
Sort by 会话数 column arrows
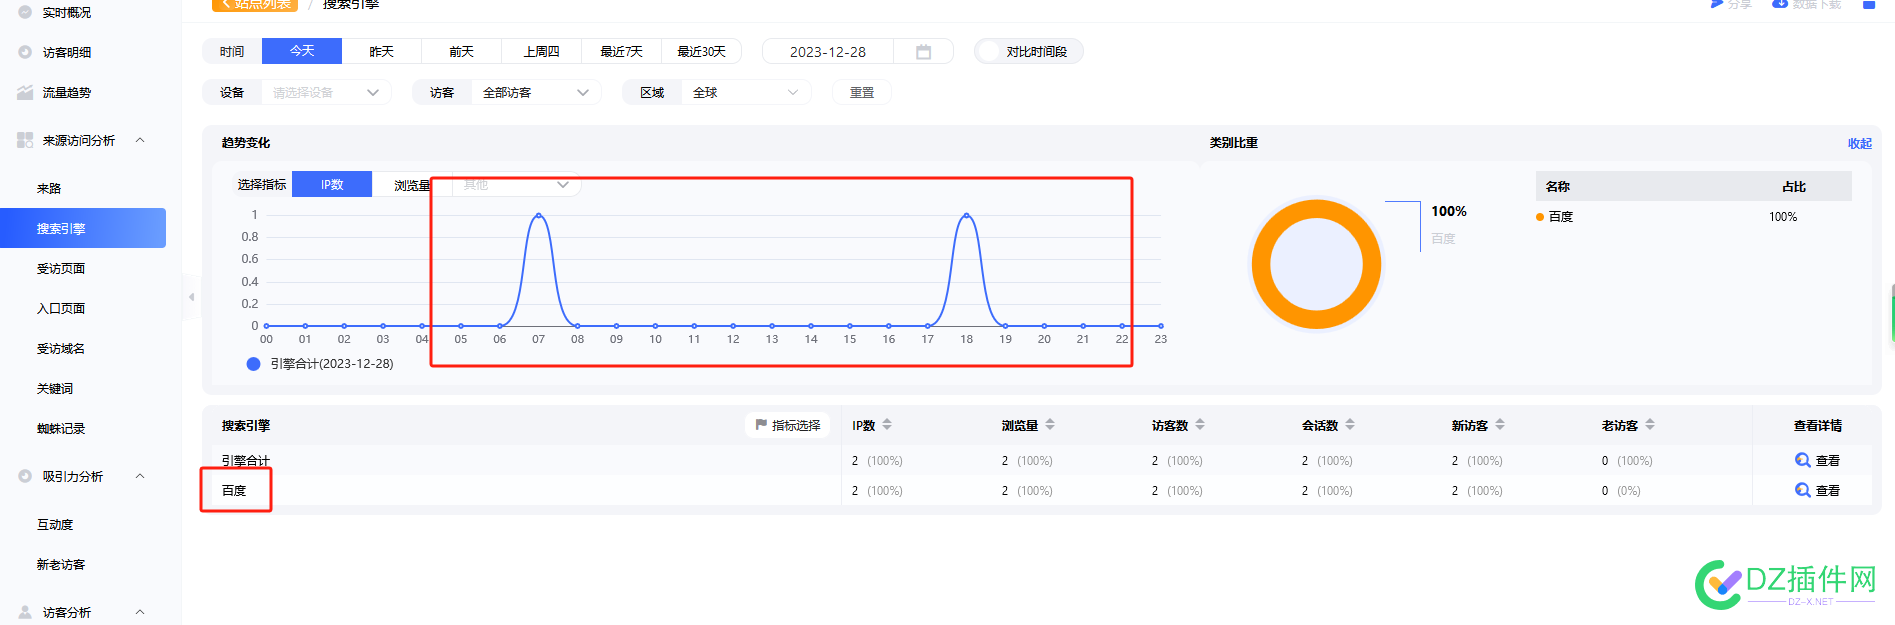pyautogui.click(x=1350, y=425)
